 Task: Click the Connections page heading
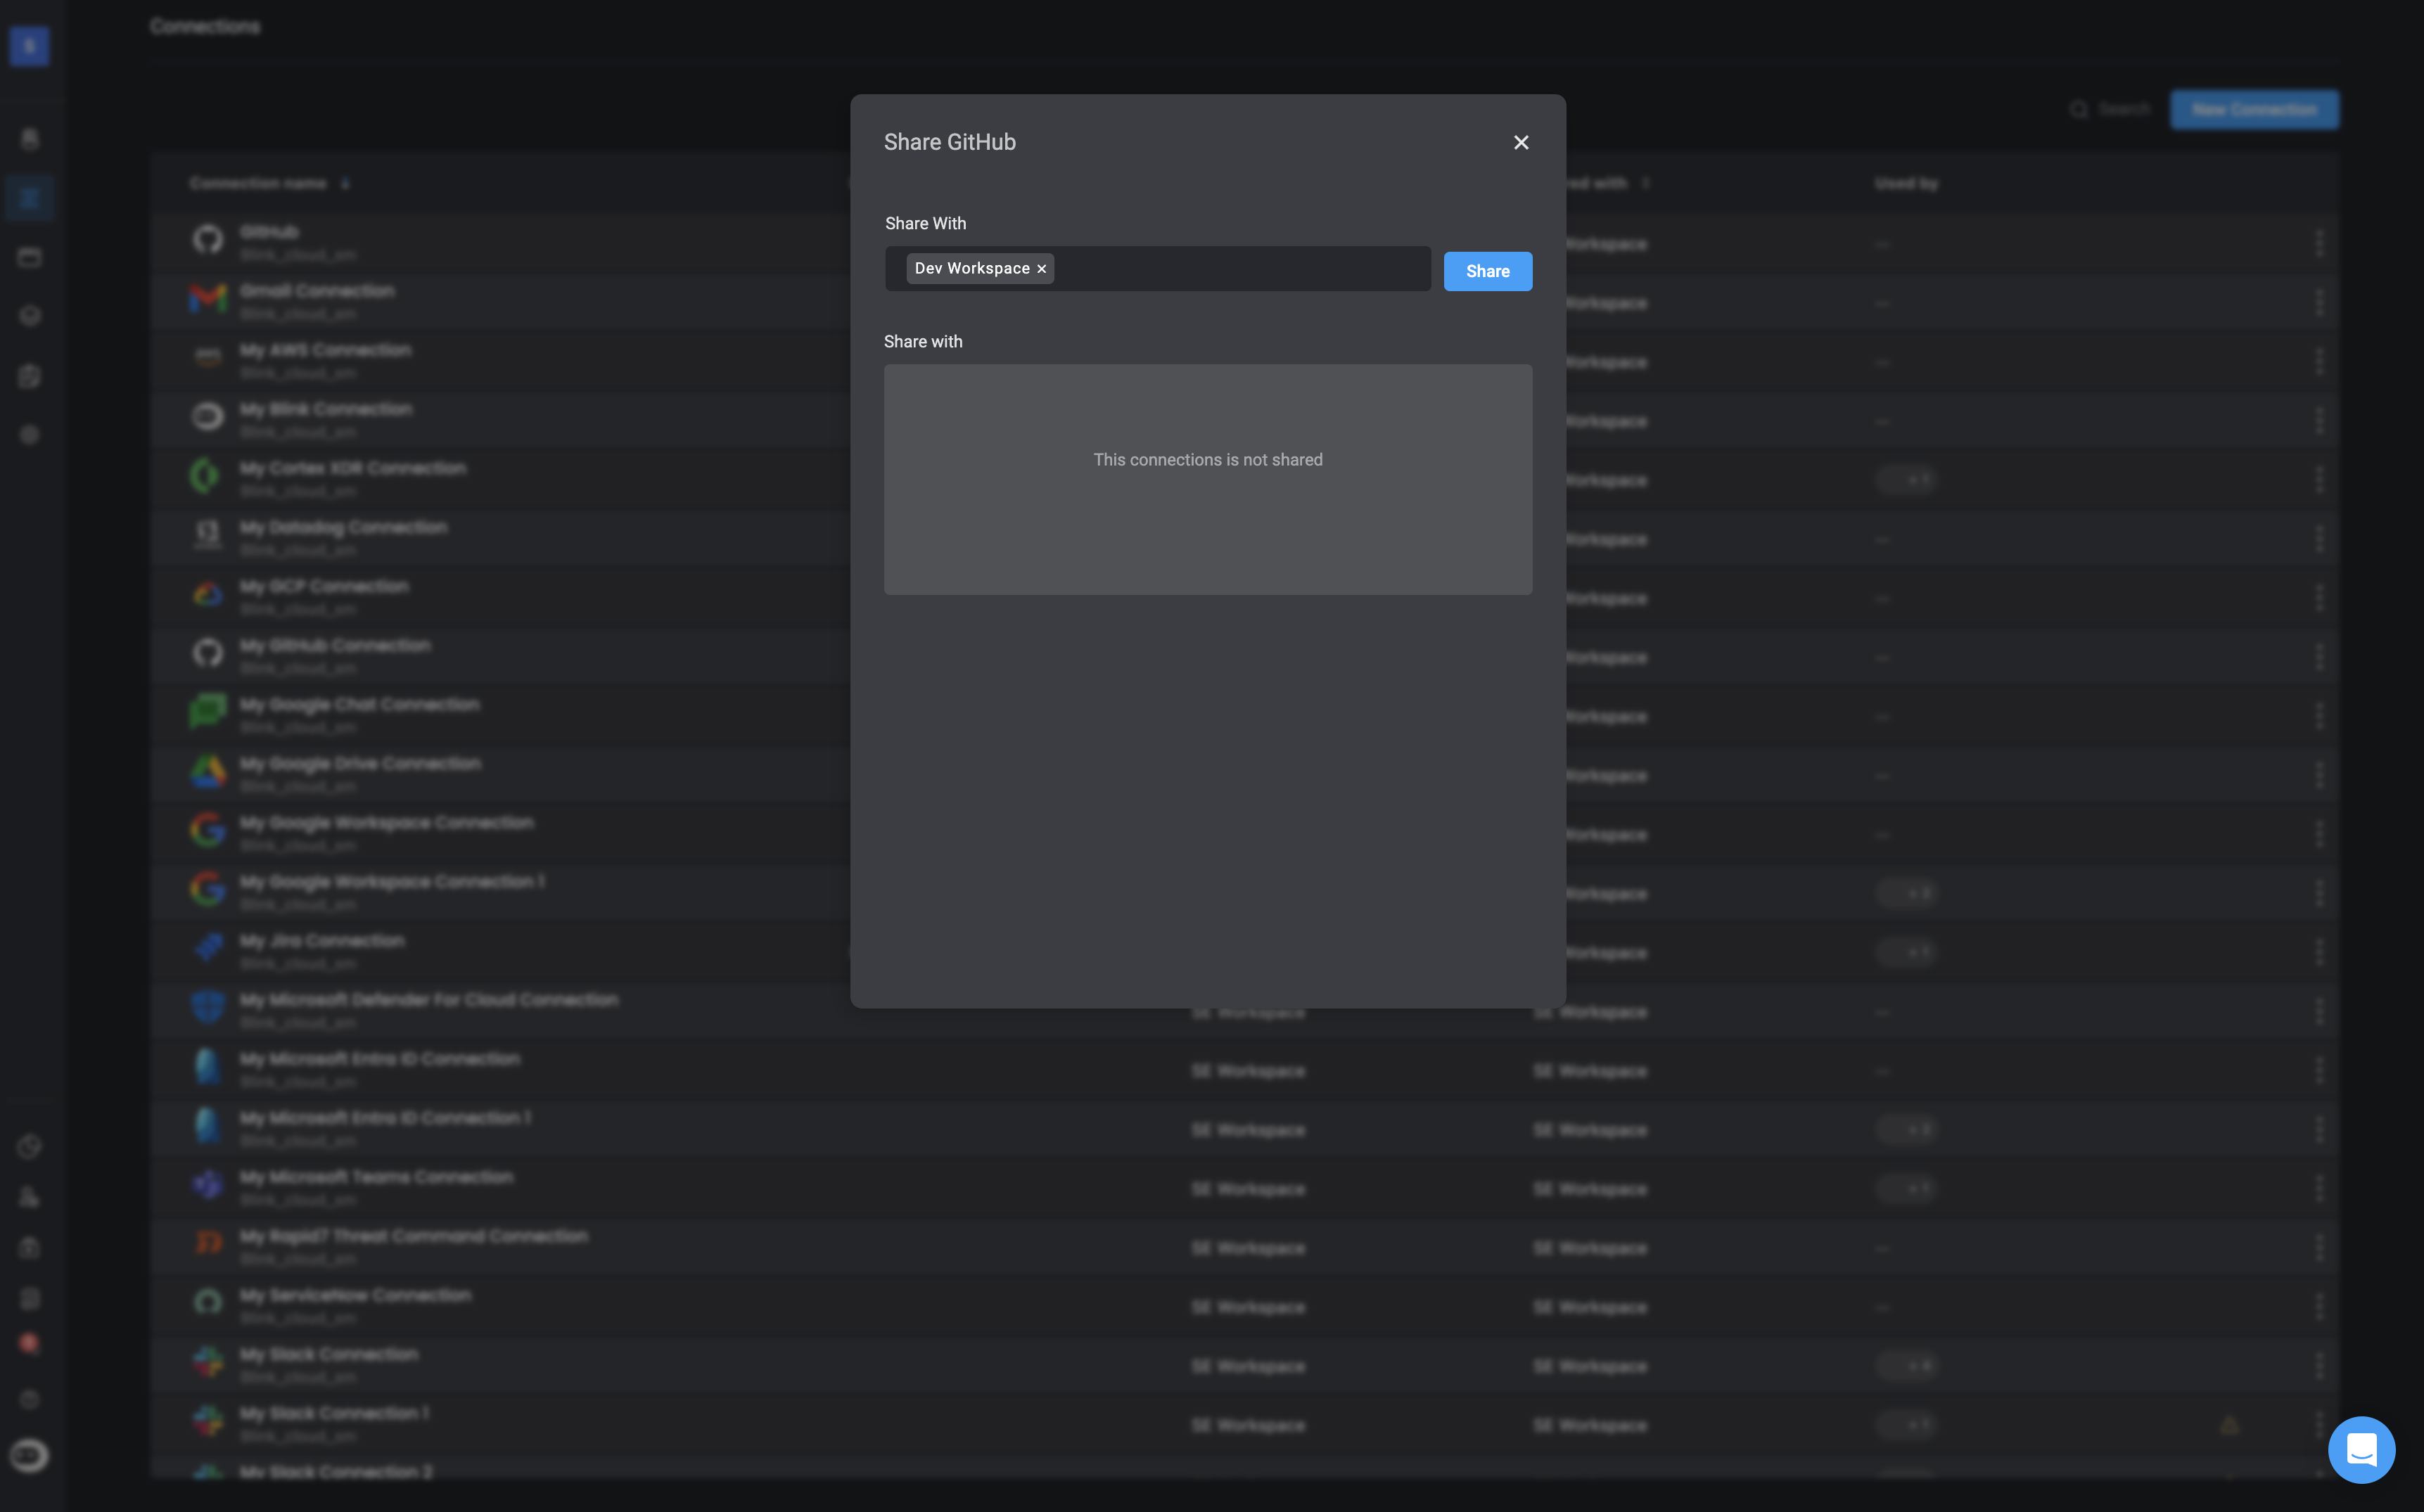[205, 26]
